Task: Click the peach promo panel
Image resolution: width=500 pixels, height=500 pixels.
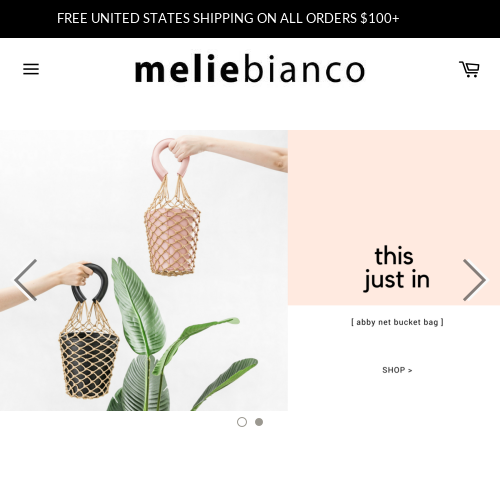Action: [x=394, y=218]
